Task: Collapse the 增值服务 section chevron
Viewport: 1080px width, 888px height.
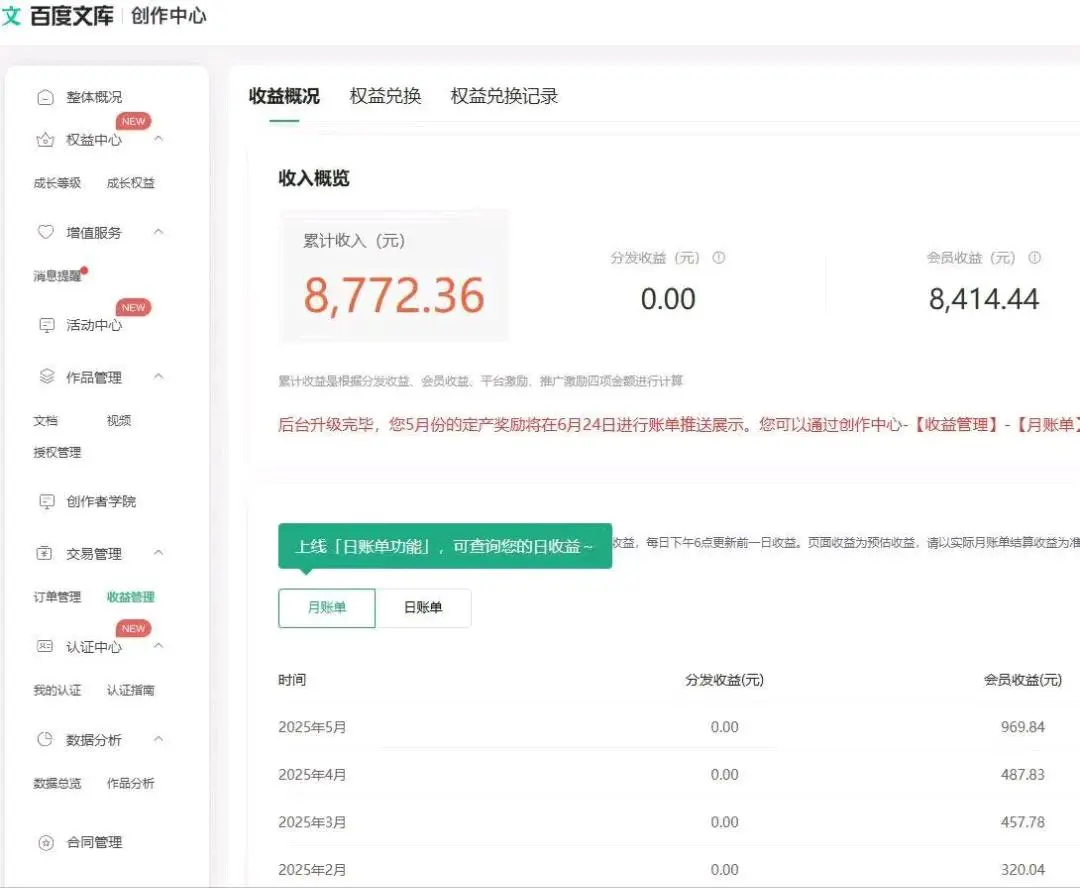Action: [158, 231]
